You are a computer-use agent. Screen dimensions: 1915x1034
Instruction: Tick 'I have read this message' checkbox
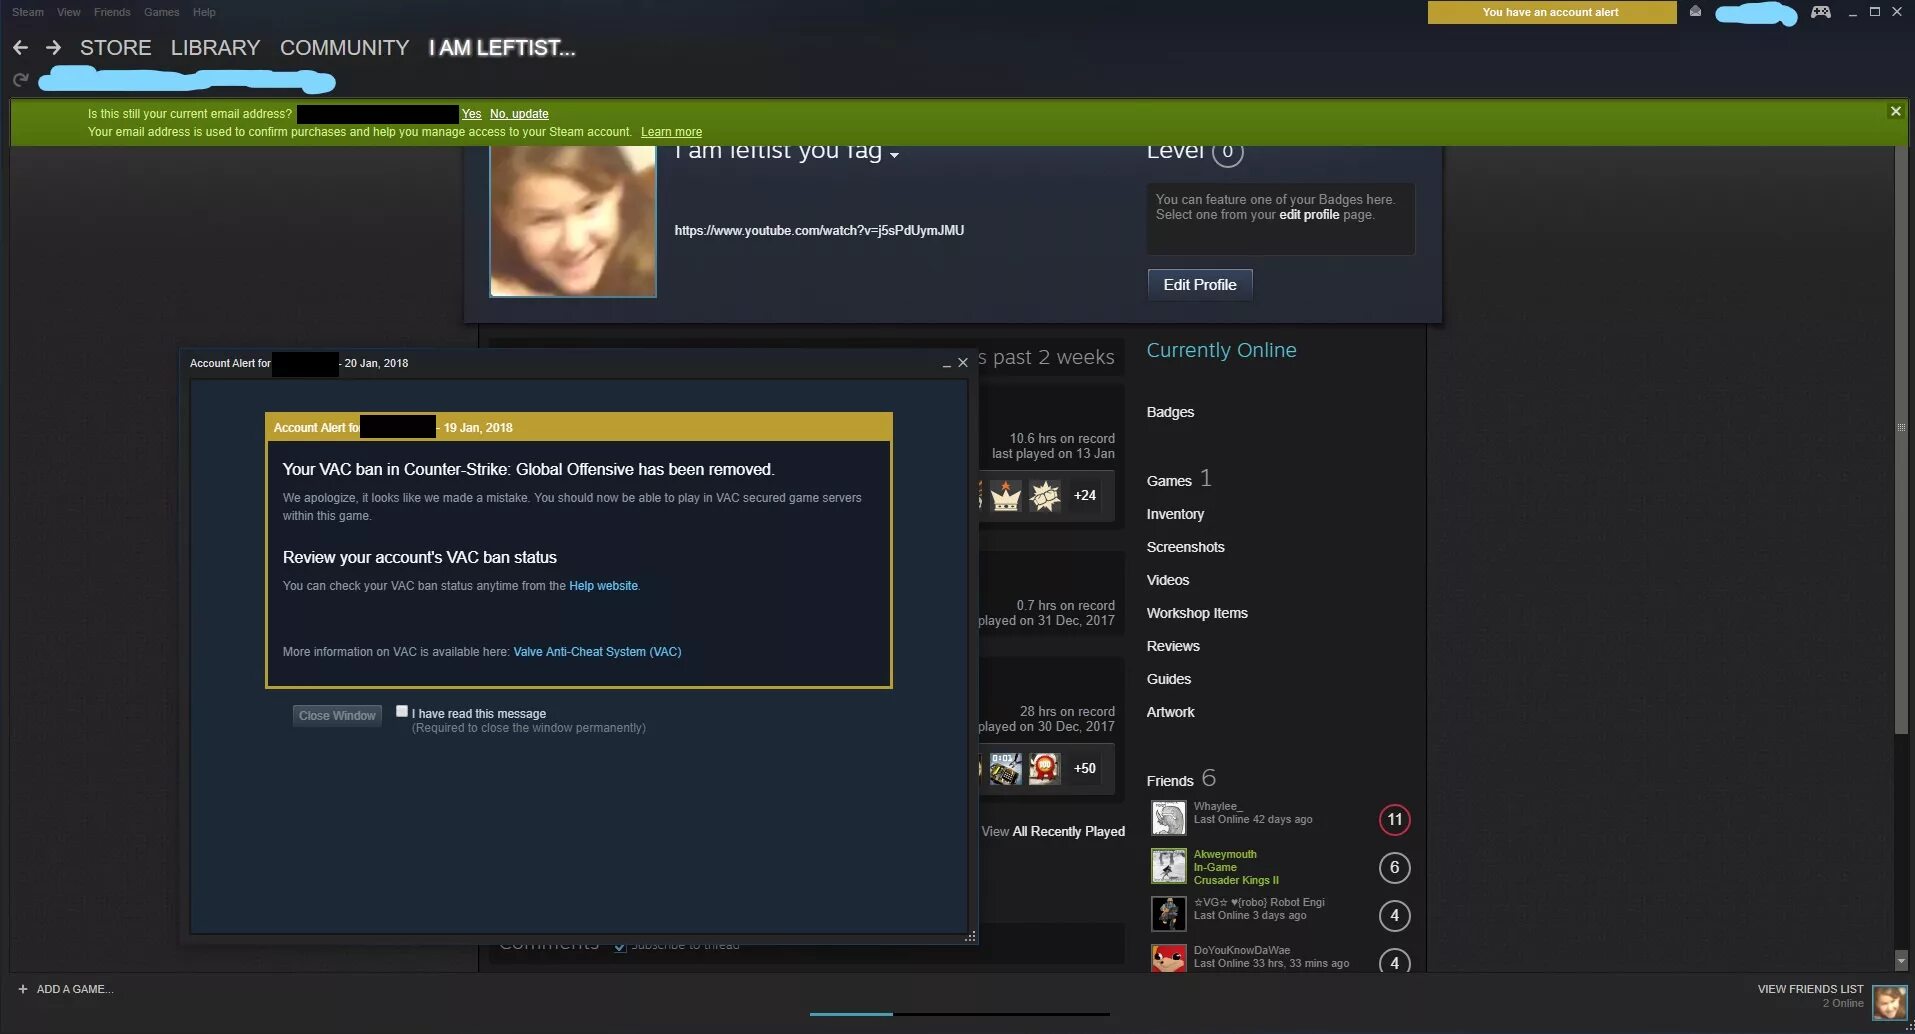click(x=402, y=711)
